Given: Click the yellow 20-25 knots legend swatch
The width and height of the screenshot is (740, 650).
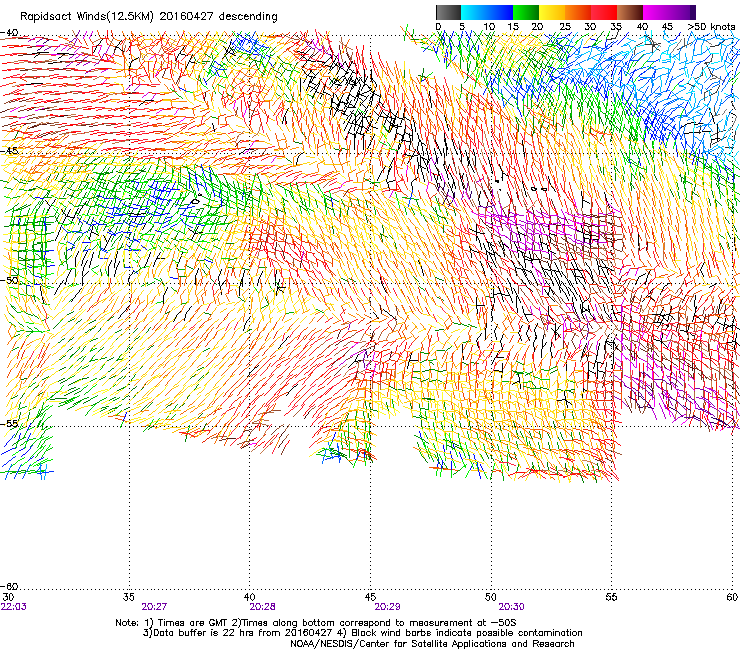Looking at the screenshot, I should (x=552, y=12).
